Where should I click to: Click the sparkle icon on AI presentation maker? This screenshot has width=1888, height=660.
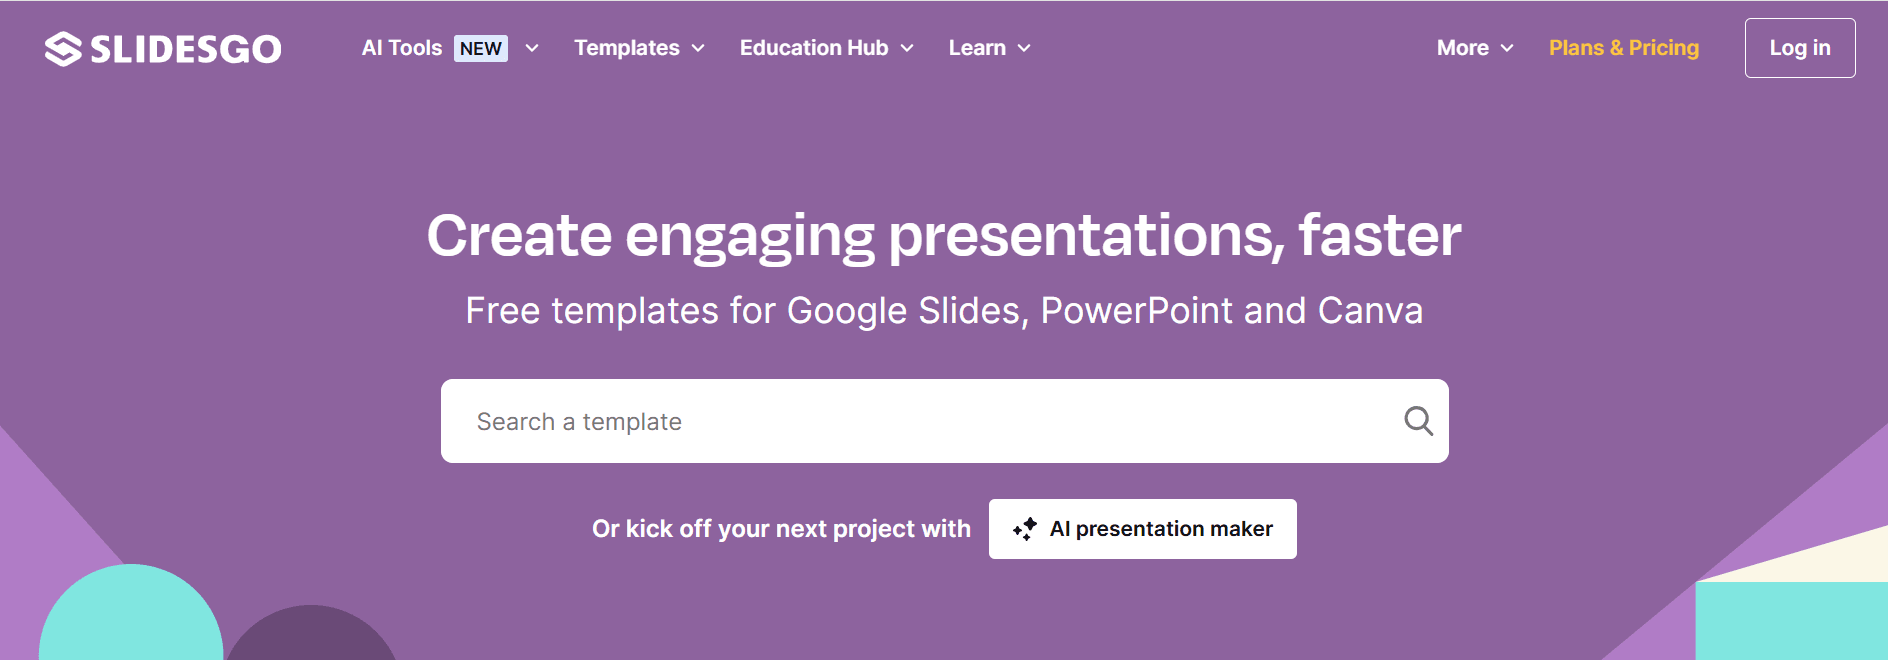tap(1025, 529)
